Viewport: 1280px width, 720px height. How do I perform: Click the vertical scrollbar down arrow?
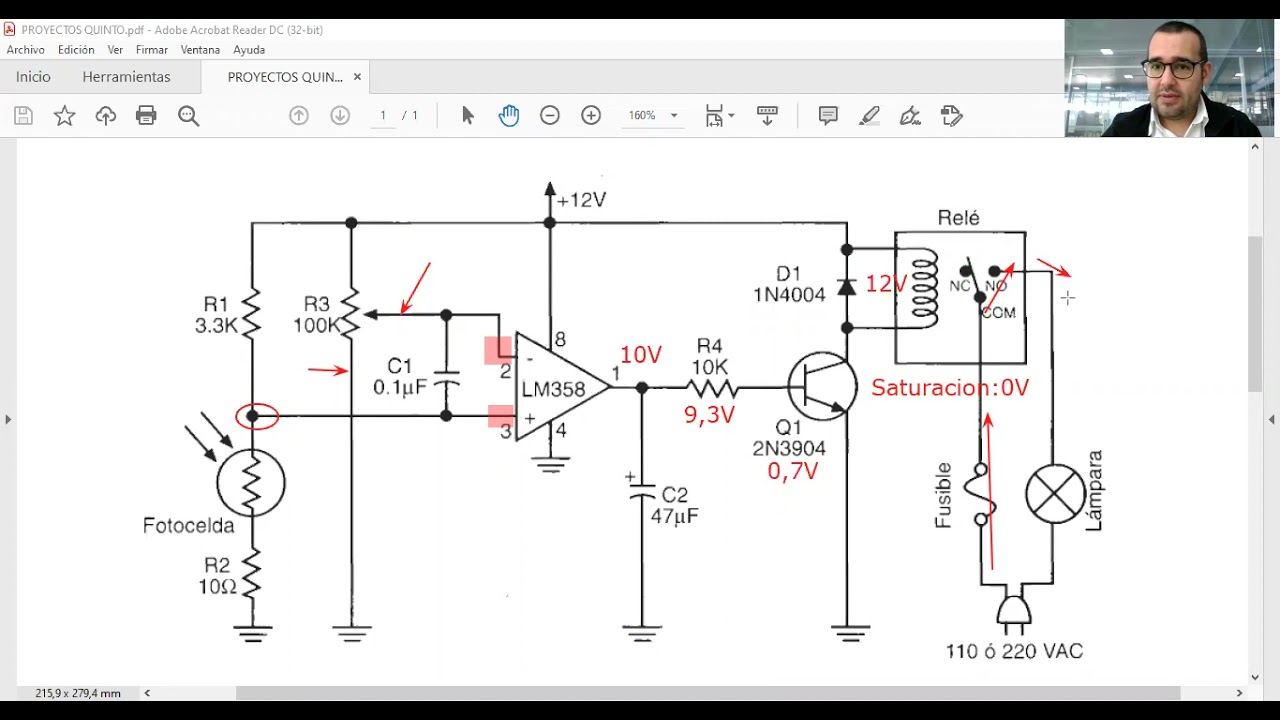1255,677
